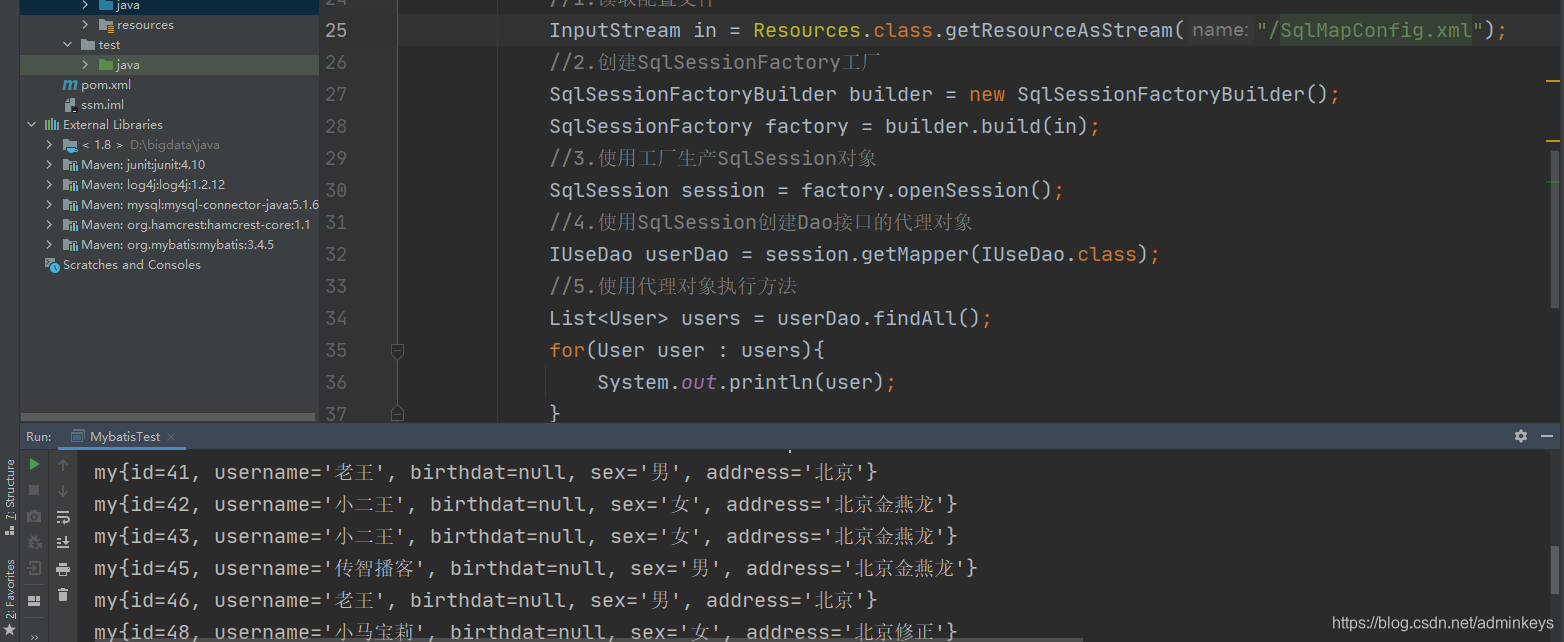Collapse the test folder in project tree
This screenshot has height=642, width=1564.
click(68, 44)
